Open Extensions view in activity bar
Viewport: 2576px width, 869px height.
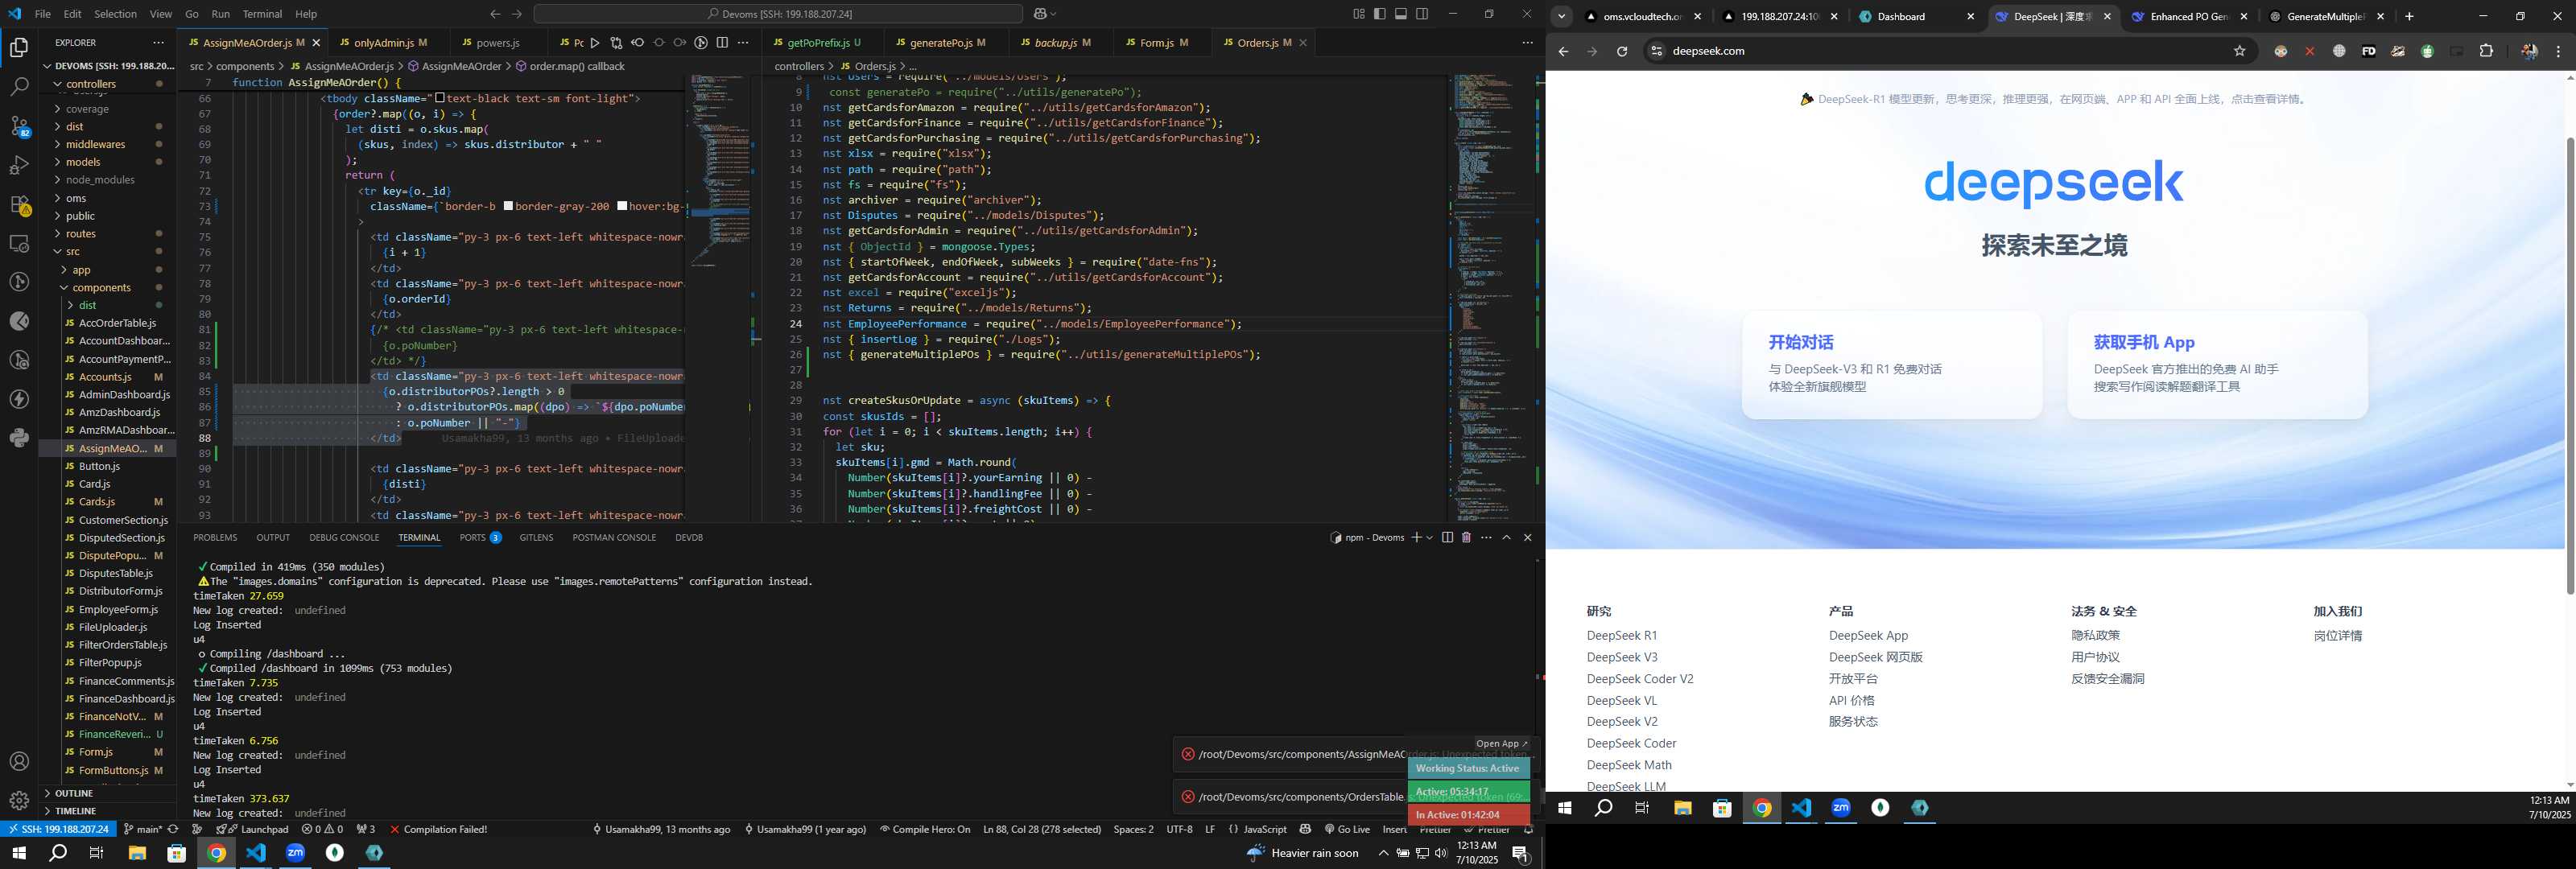19,205
